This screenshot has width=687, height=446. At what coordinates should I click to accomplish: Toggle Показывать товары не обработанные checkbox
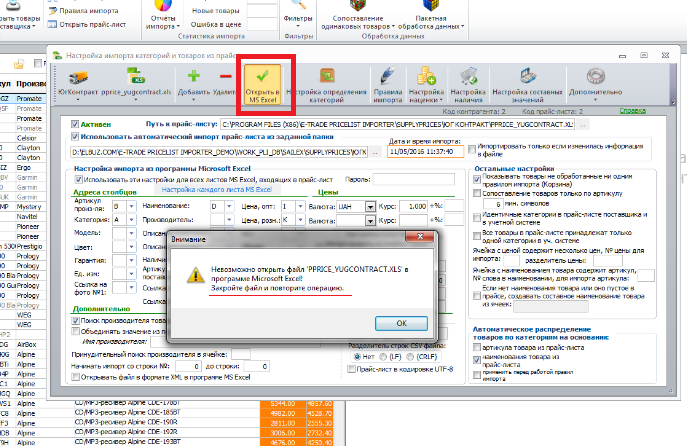(477, 179)
